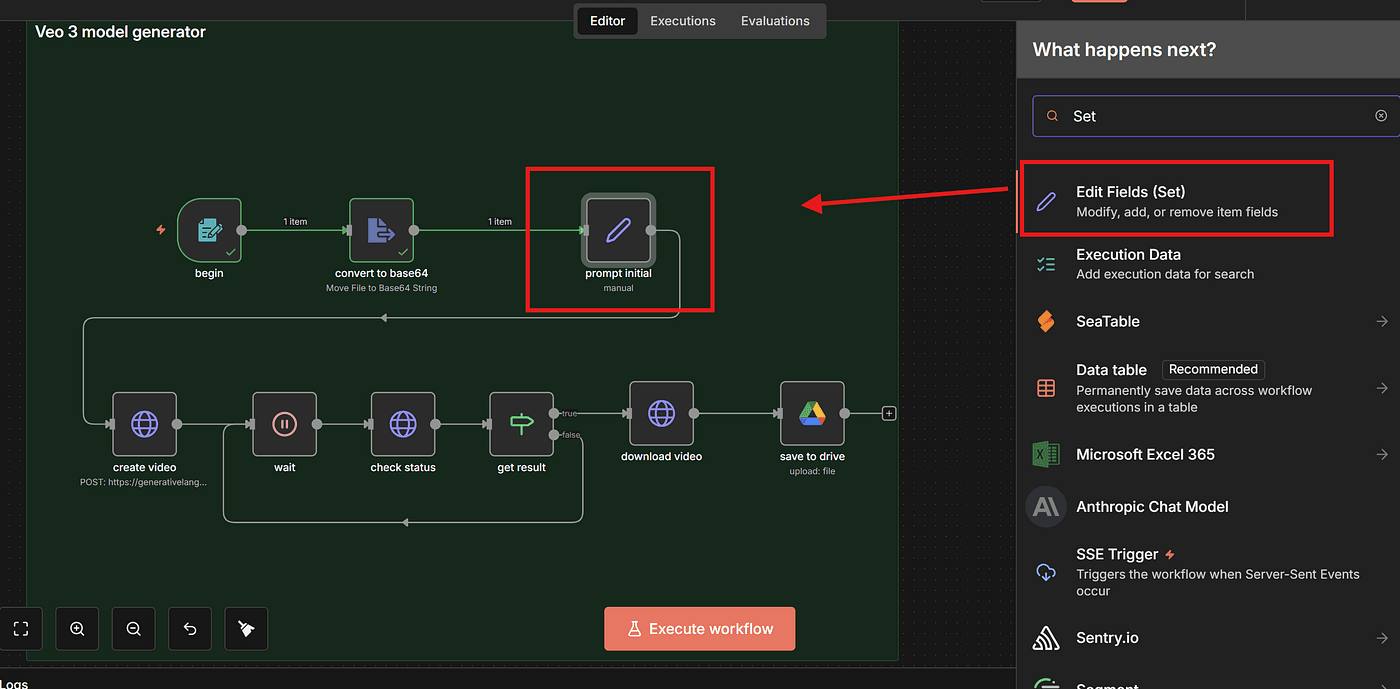Select the 'get result' If node
1400x689 pixels.
521,424
